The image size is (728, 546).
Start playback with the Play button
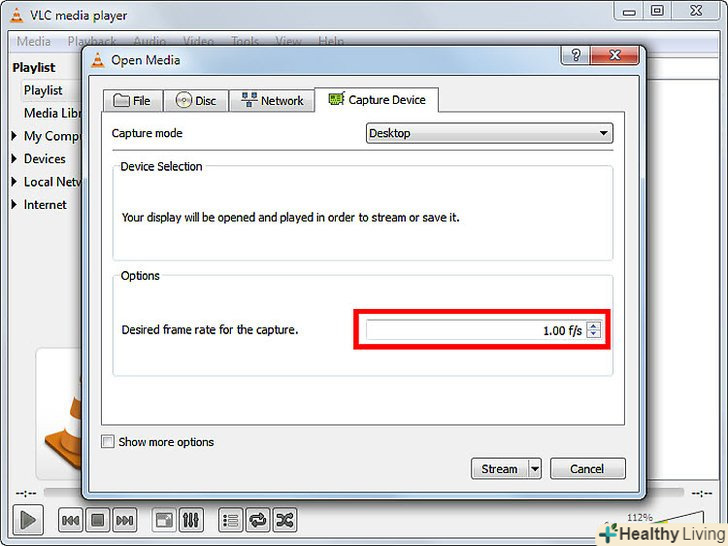pyautogui.click(x=28, y=520)
